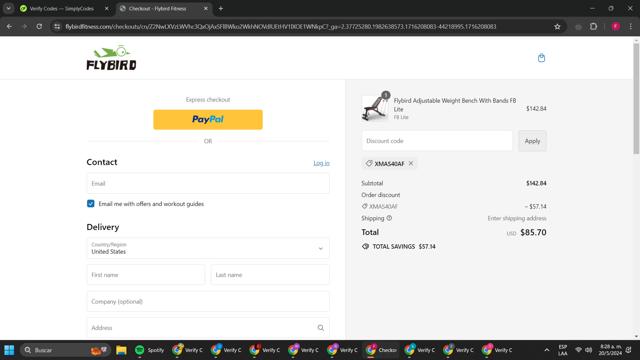Screen dimensions: 640x360
Task: Open the Wi-Fi network icon
Action: (x=578, y=350)
